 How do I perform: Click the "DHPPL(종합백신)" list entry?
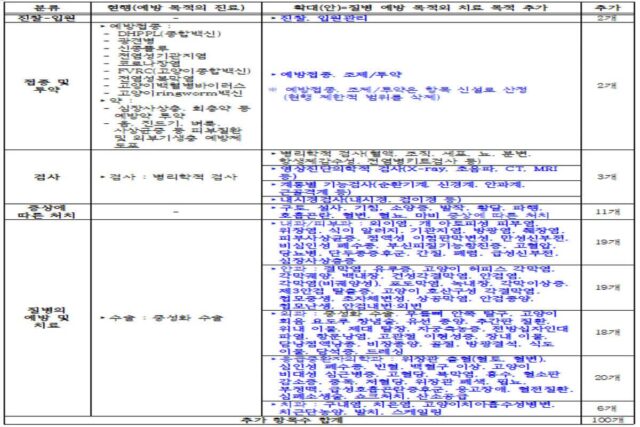[152, 41]
